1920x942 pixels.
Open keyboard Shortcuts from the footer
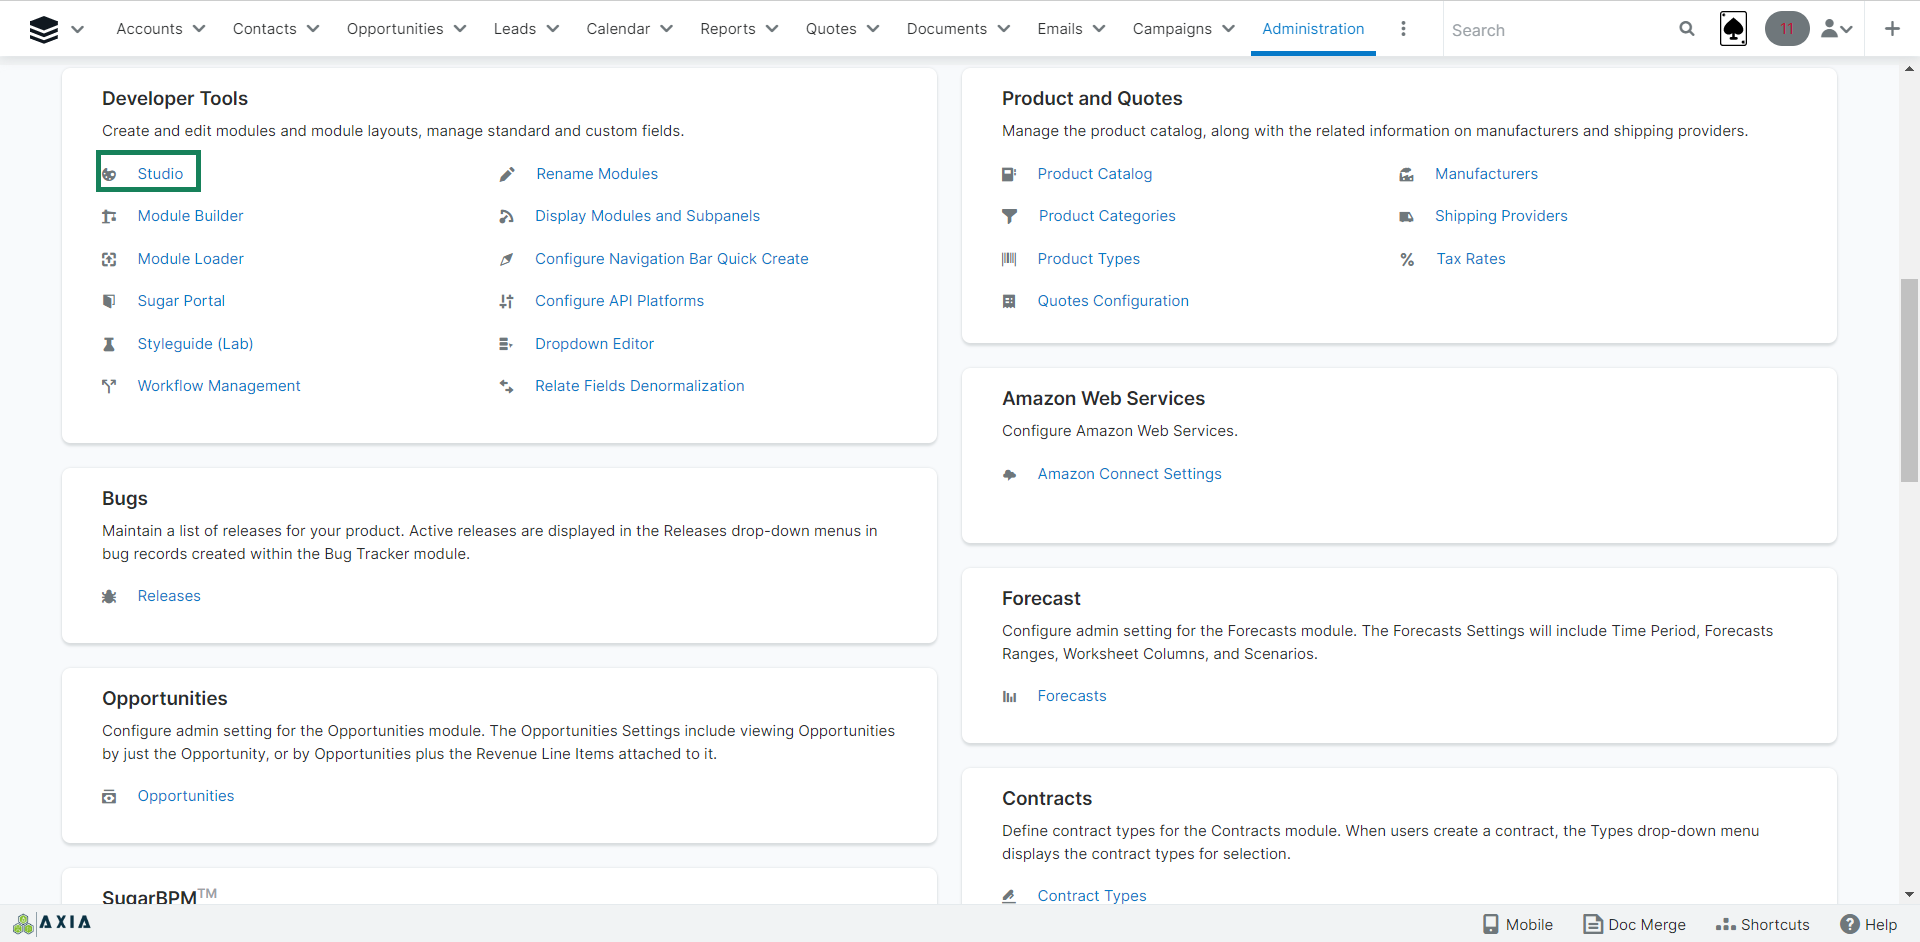pyautogui.click(x=1763, y=924)
